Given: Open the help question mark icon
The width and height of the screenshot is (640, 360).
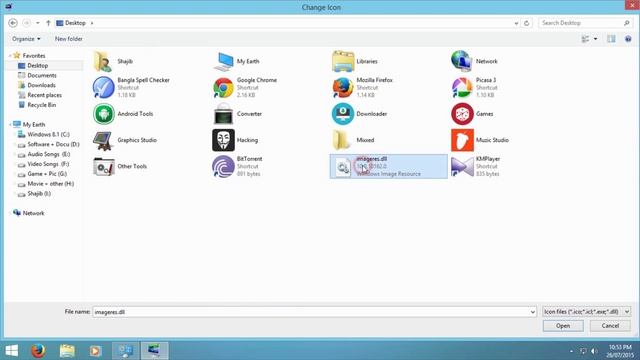Looking at the screenshot, I should click(x=628, y=39).
